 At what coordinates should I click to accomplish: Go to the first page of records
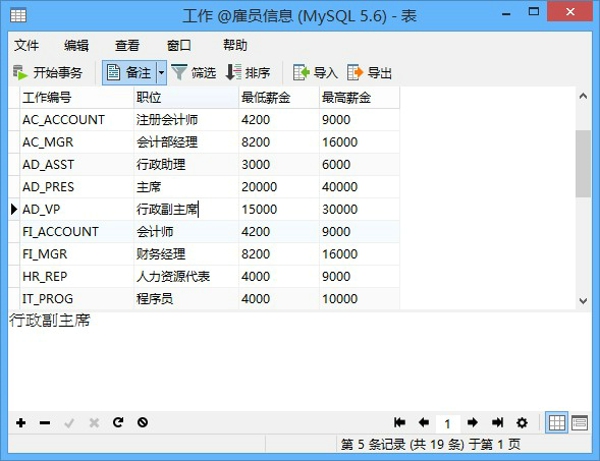[x=400, y=423]
